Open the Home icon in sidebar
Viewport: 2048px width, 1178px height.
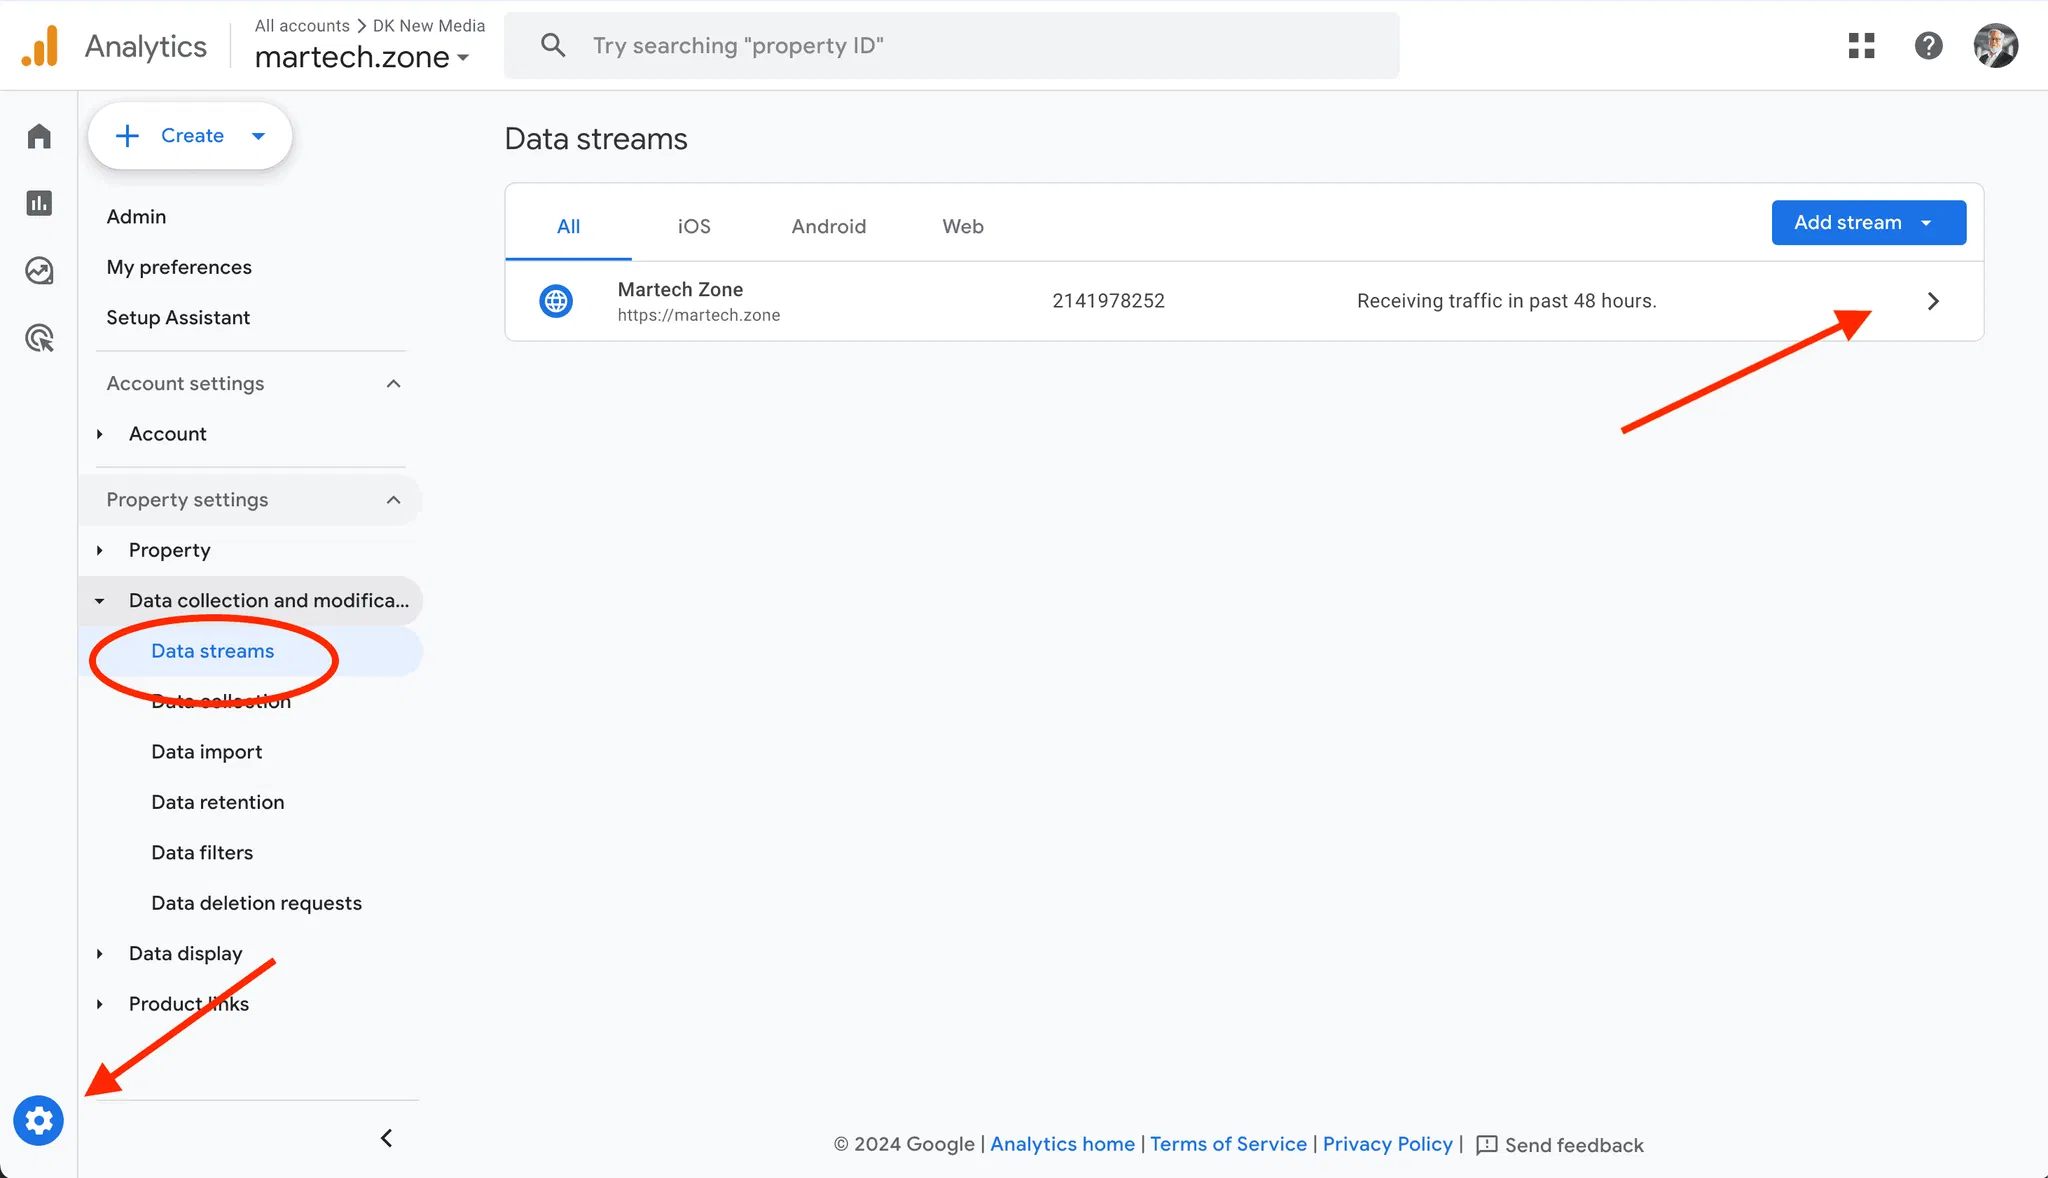(39, 136)
